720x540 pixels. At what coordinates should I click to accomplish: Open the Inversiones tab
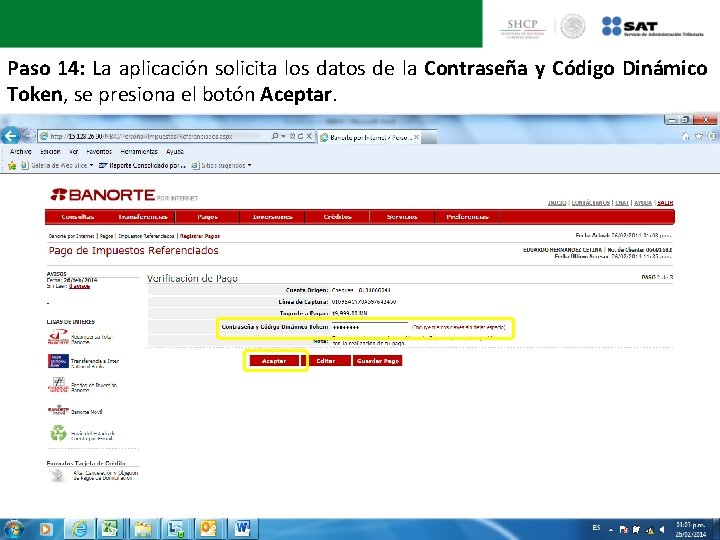(272, 217)
